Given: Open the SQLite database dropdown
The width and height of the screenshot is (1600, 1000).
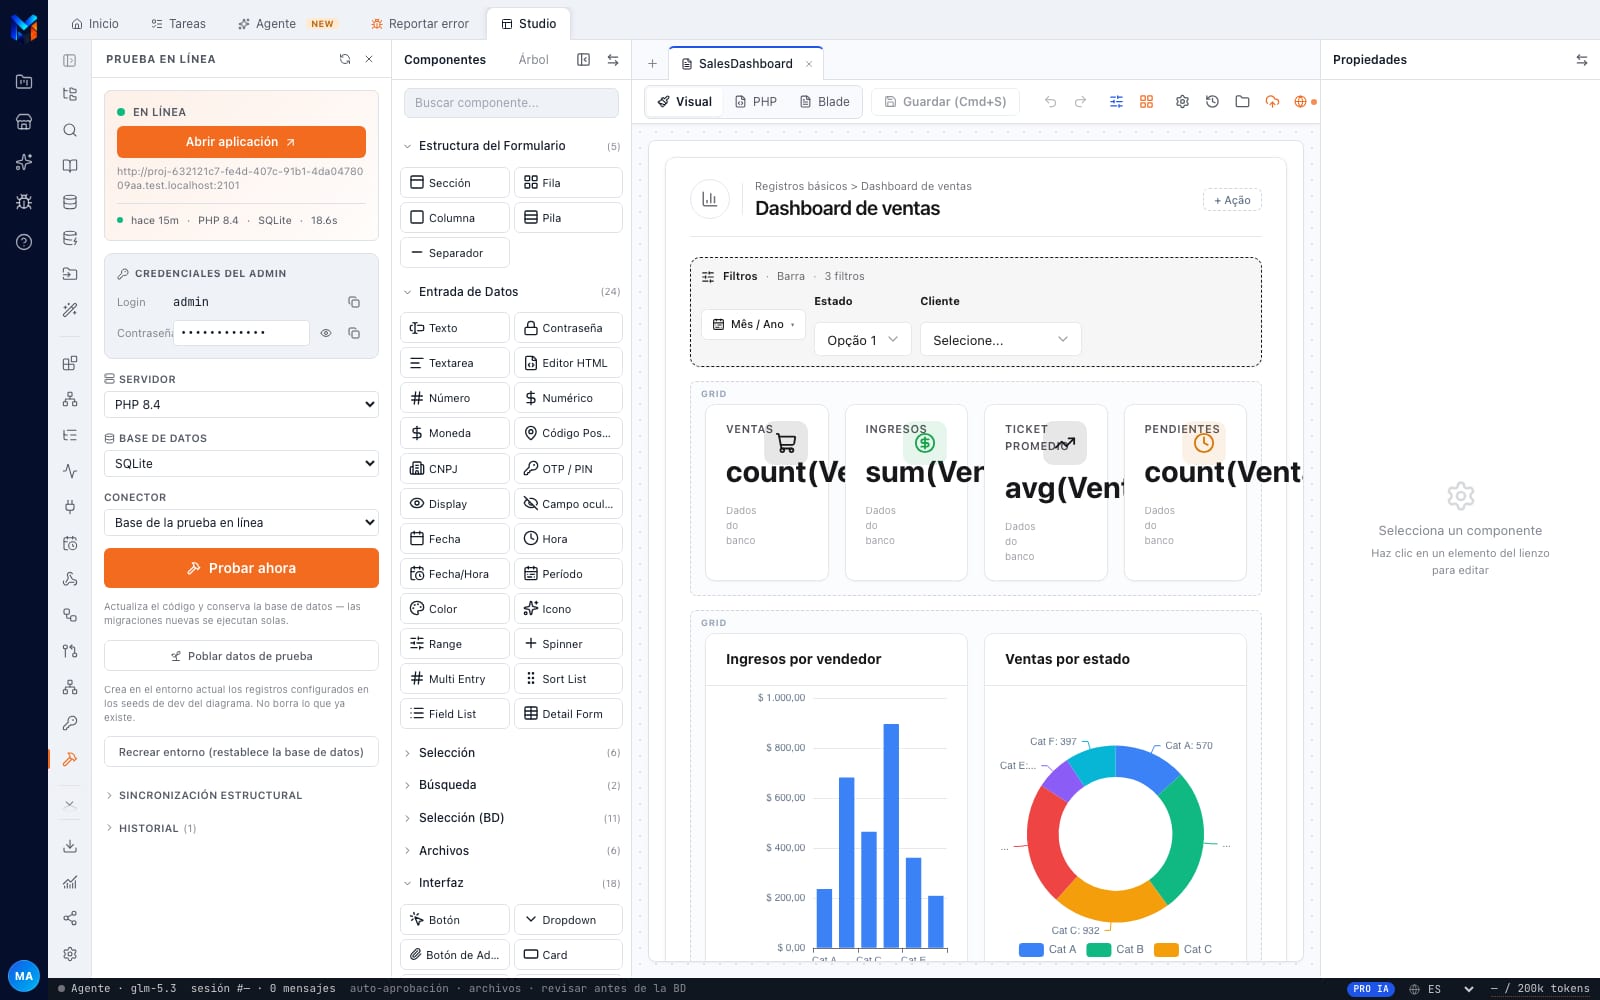Looking at the screenshot, I should click(241, 464).
